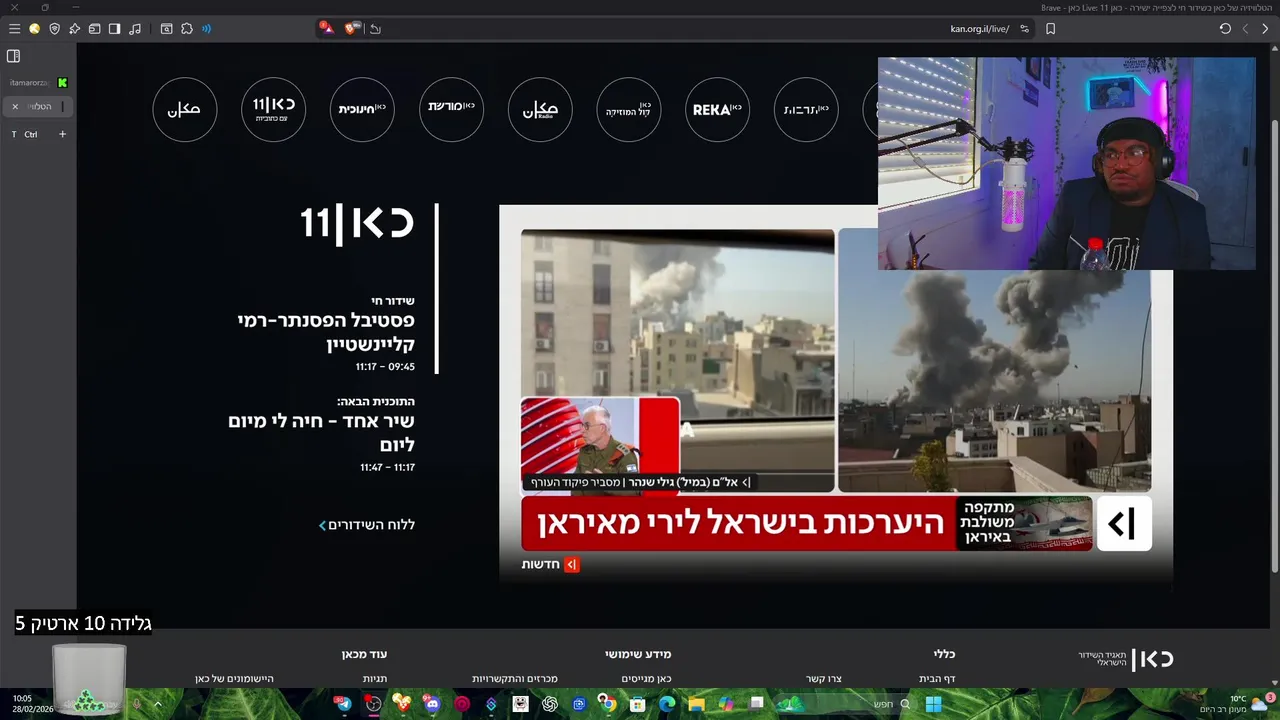This screenshot has height=720, width=1280.
Task: Click the yellow profile avatar icon
Action: point(34,29)
